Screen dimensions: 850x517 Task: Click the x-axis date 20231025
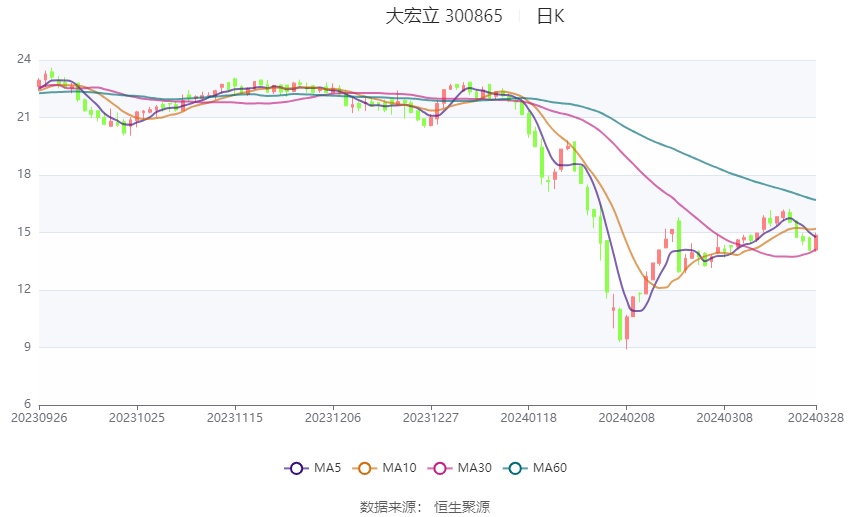[x=137, y=418]
